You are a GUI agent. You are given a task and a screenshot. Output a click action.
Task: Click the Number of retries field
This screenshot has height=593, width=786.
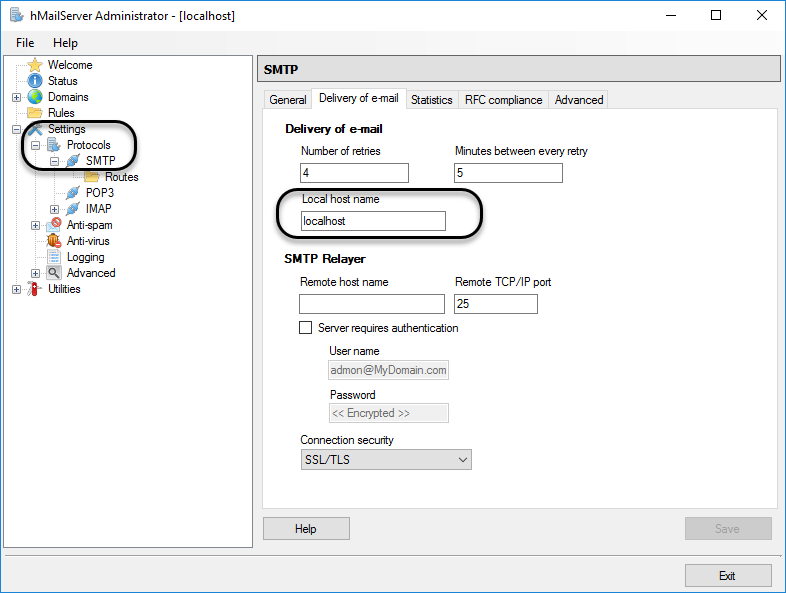pos(354,173)
